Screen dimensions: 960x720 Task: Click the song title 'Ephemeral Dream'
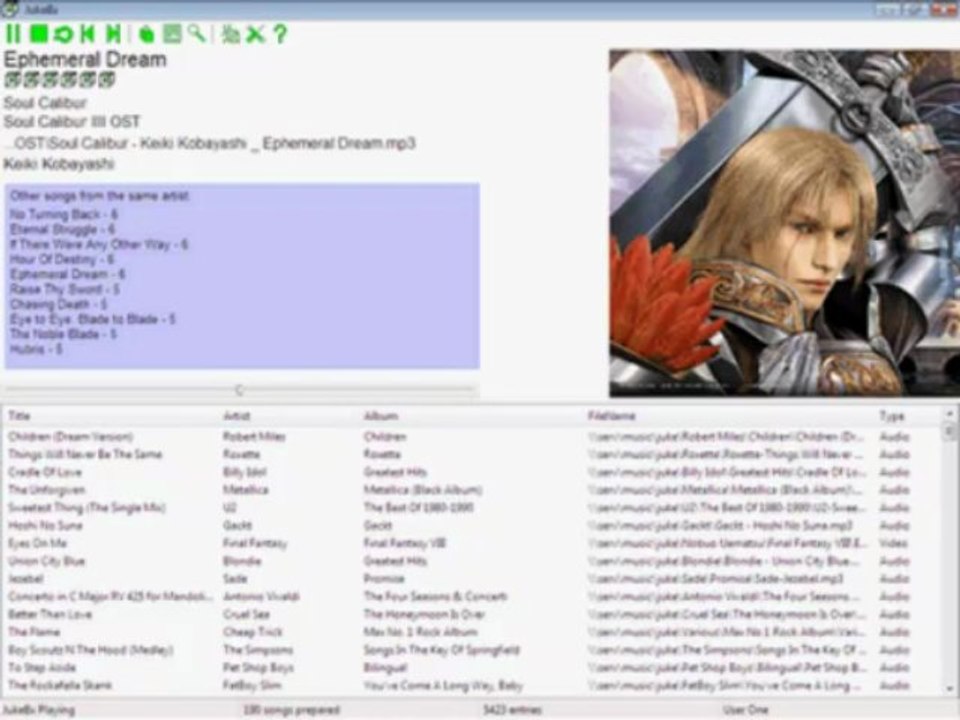[x=85, y=59]
